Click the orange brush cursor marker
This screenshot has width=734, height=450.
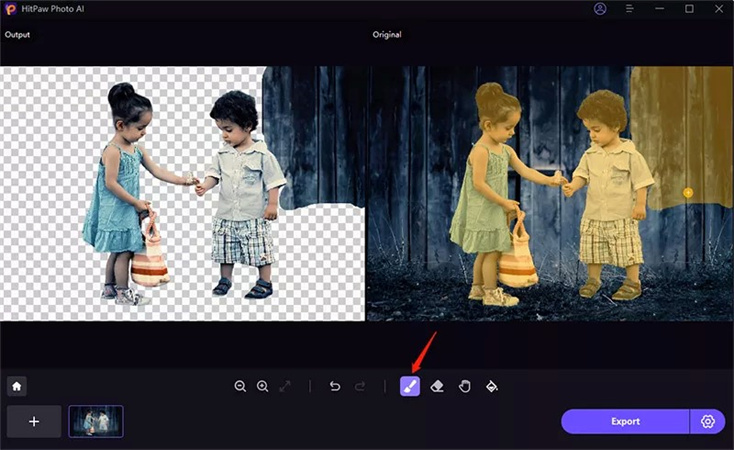click(688, 191)
